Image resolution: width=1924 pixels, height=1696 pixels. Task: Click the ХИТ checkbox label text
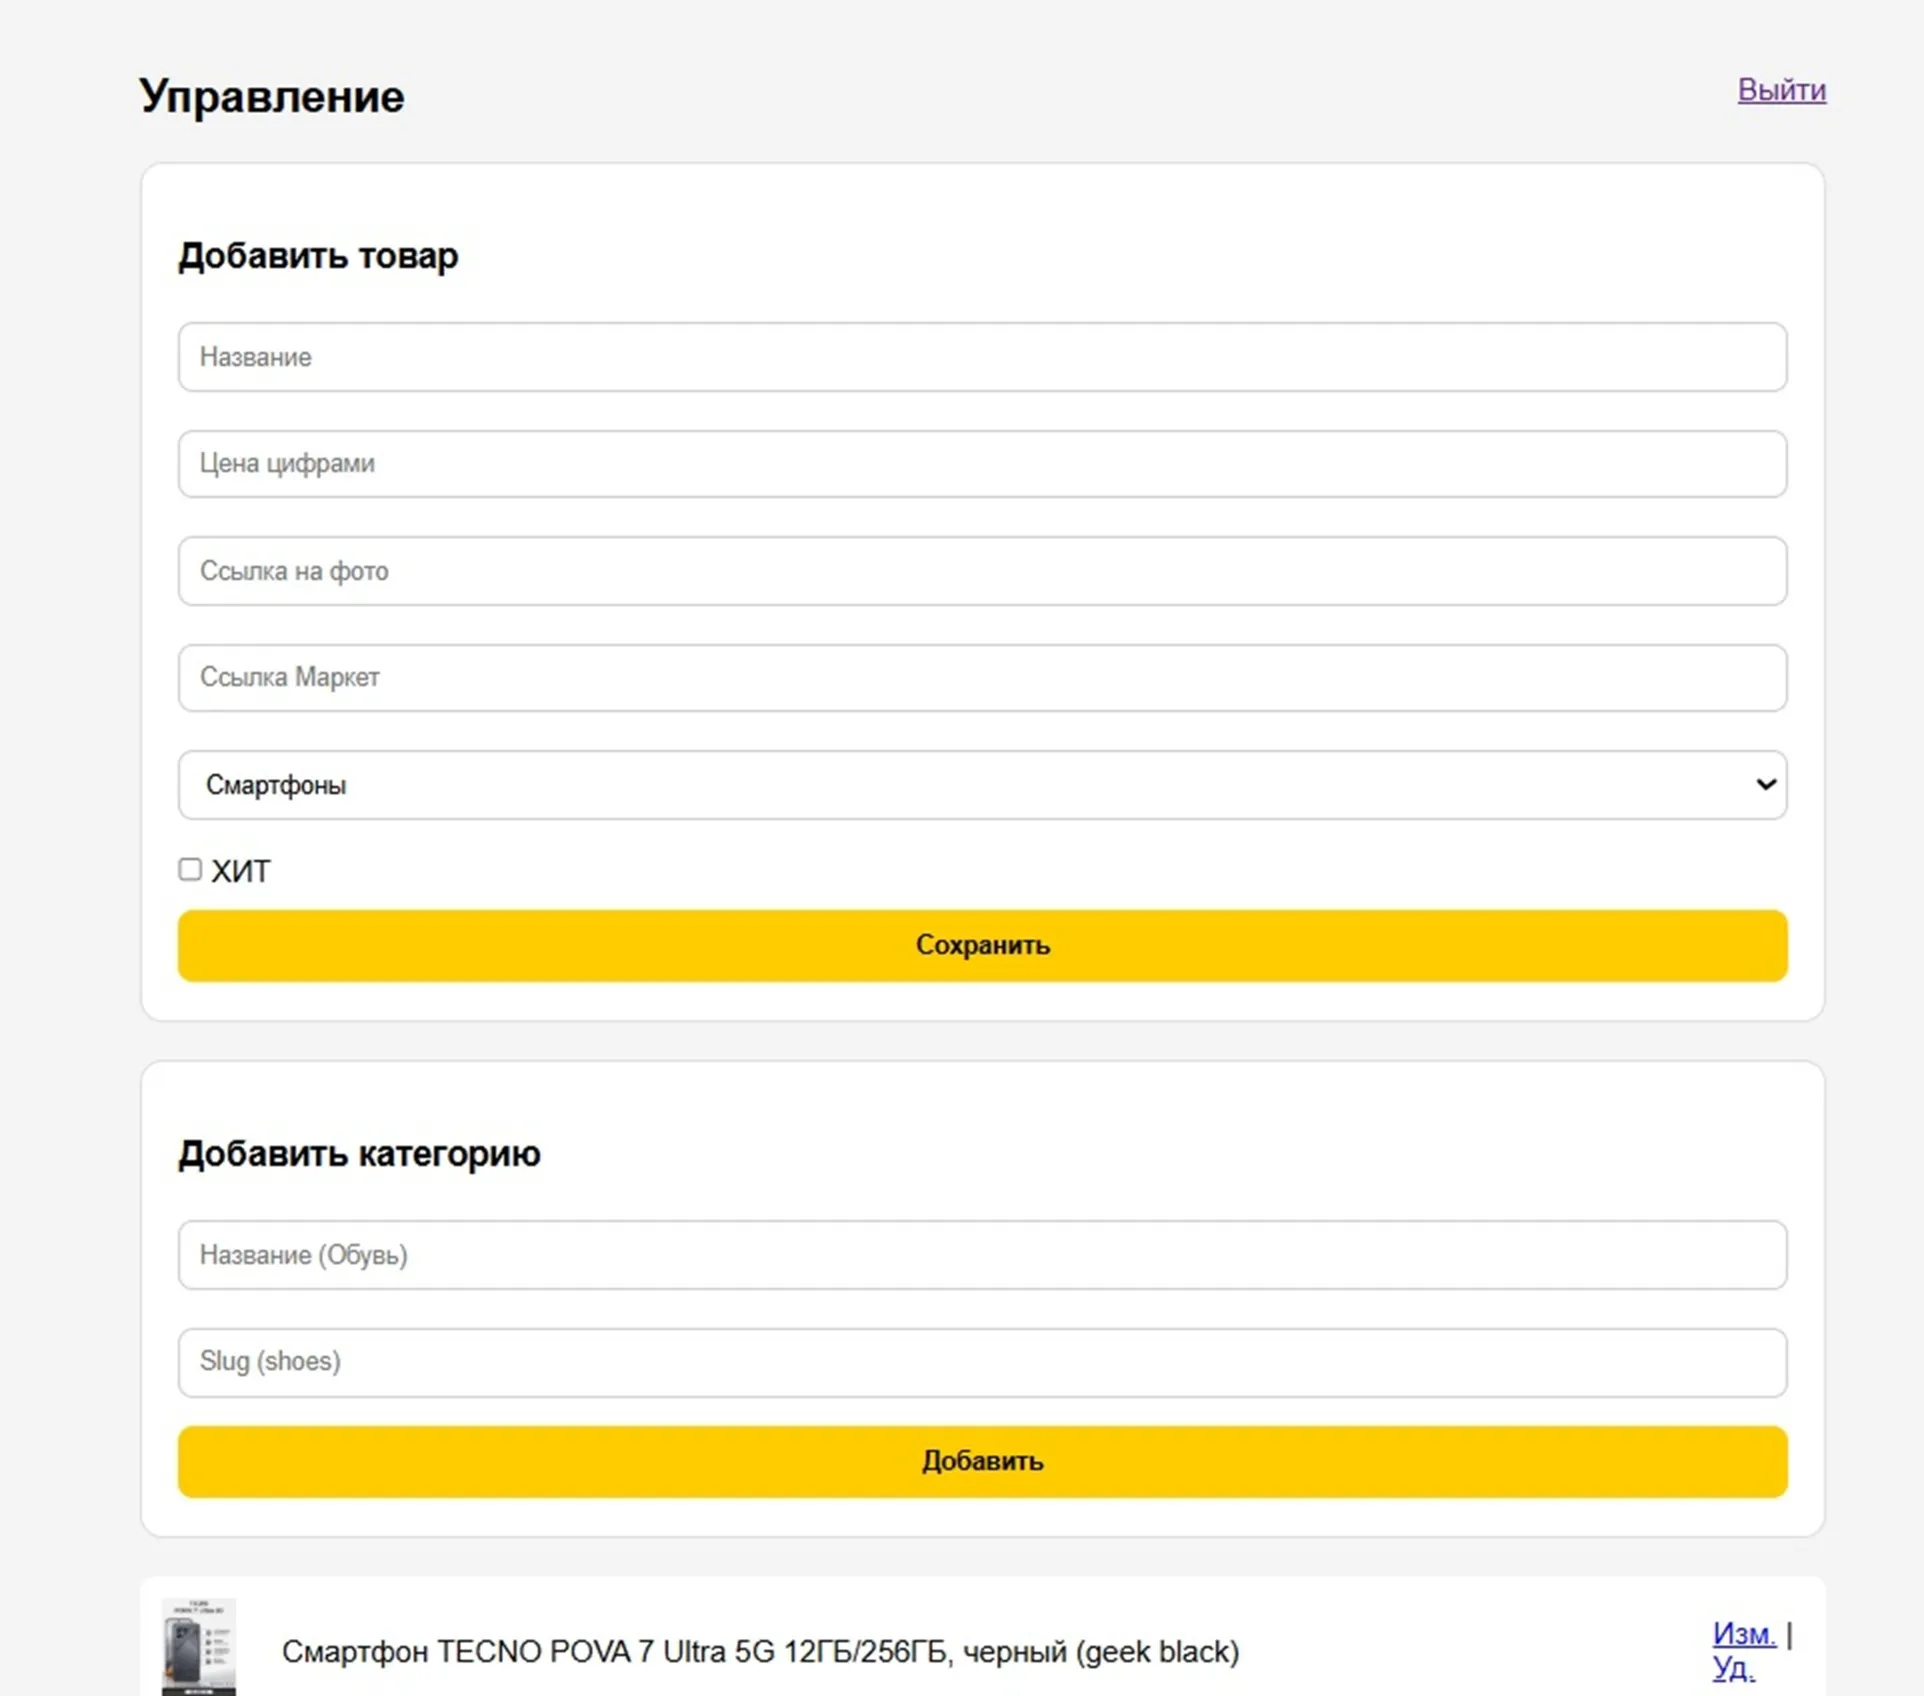coord(241,872)
